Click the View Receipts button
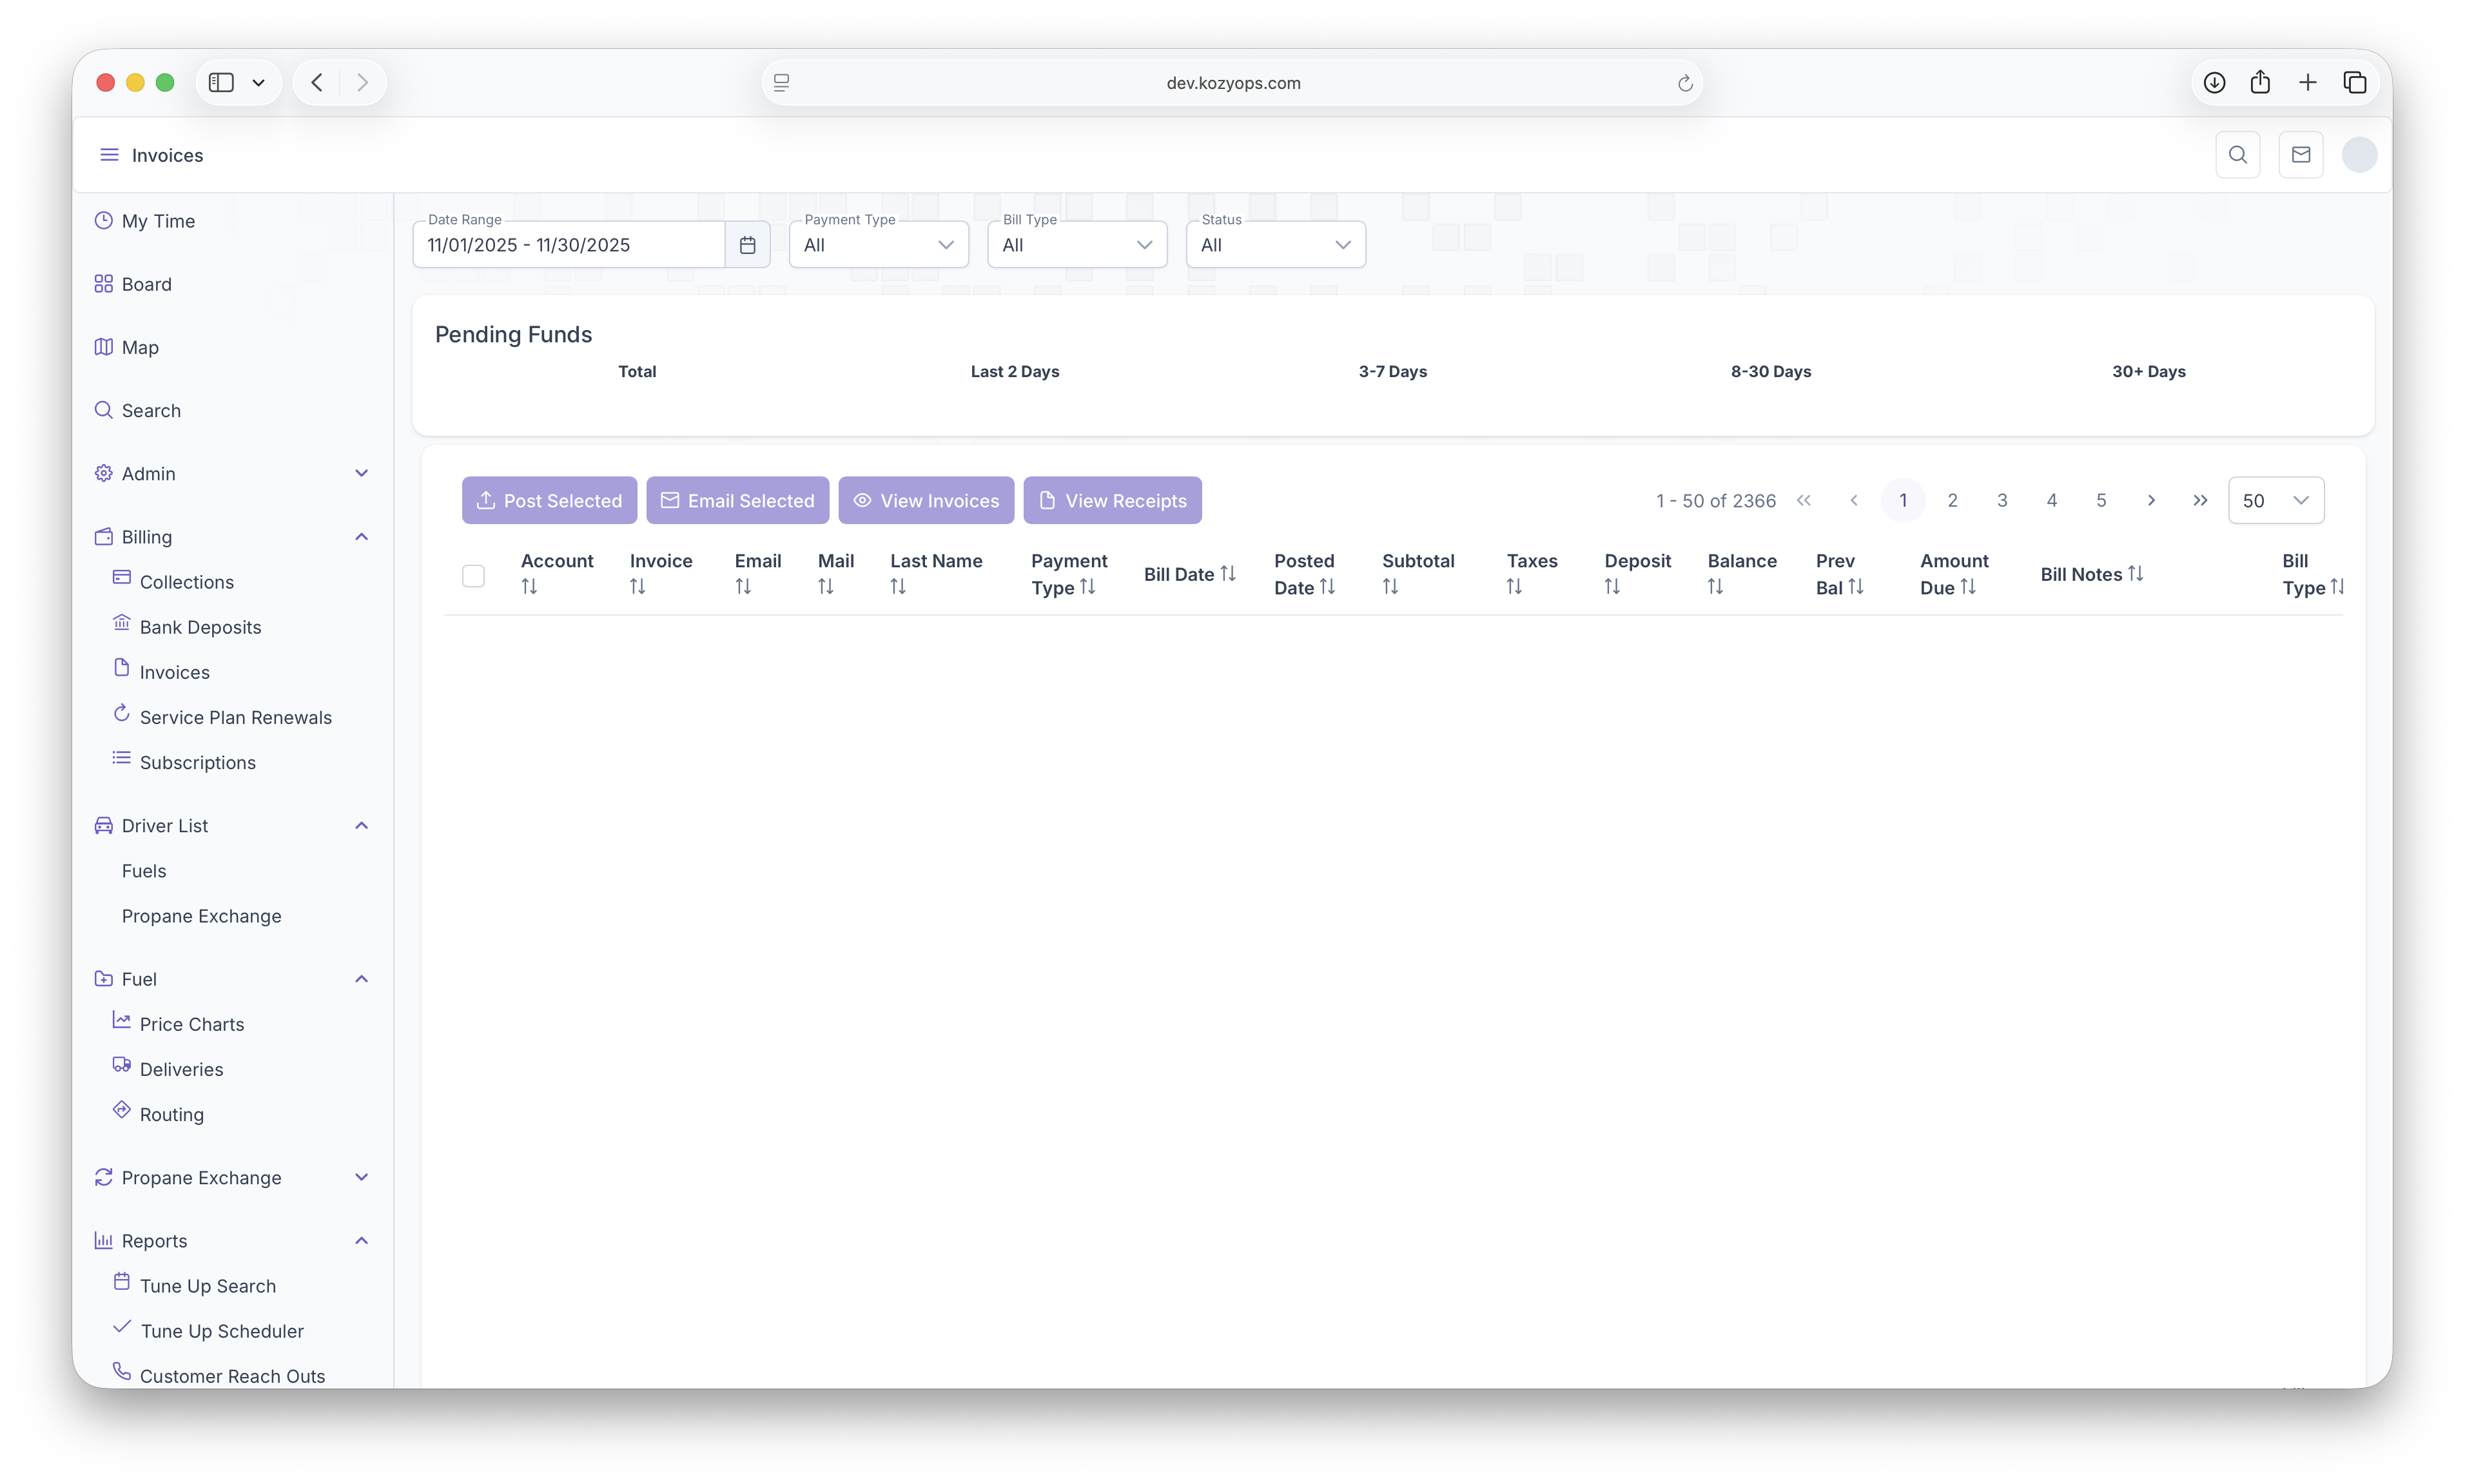 pyautogui.click(x=1112, y=500)
